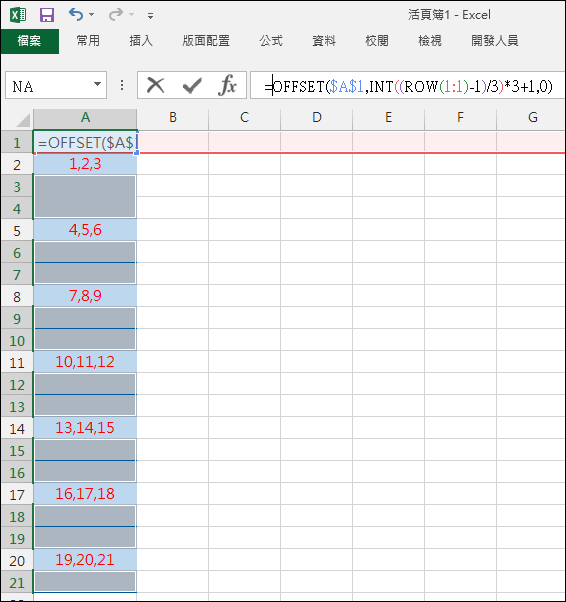Open the 檔案 tab
The height and width of the screenshot is (602, 566).
pos(30,41)
